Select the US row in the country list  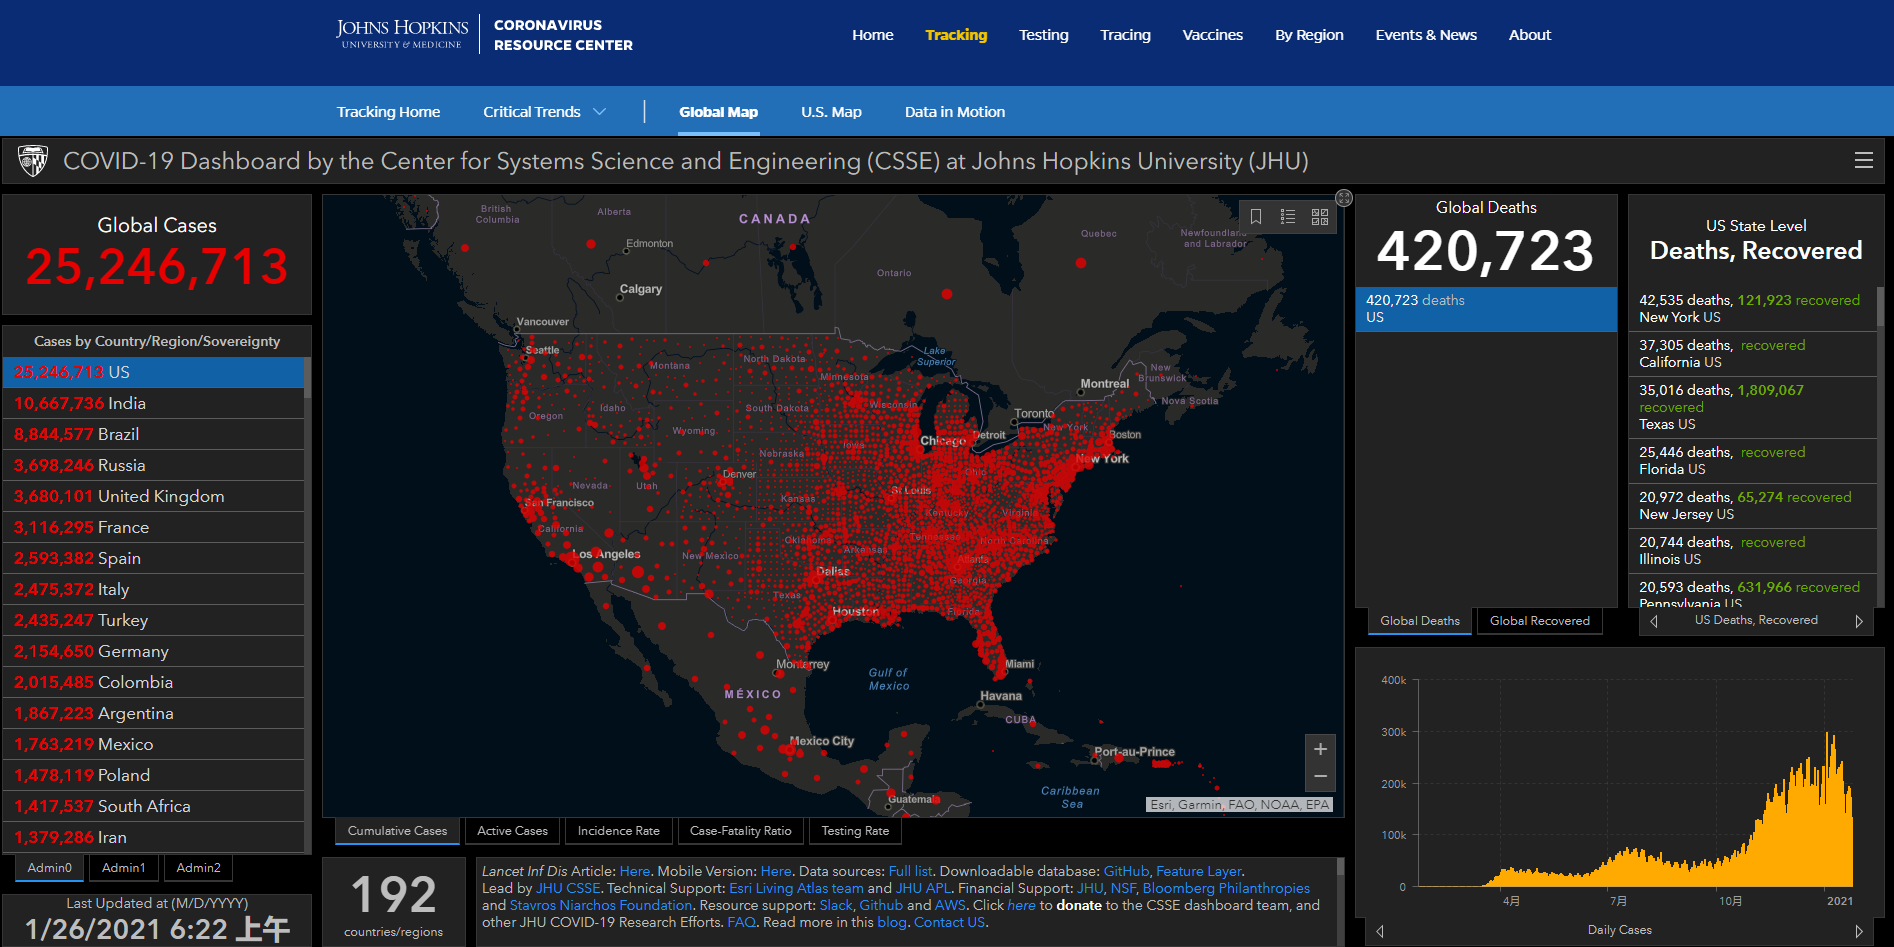[x=154, y=372]
